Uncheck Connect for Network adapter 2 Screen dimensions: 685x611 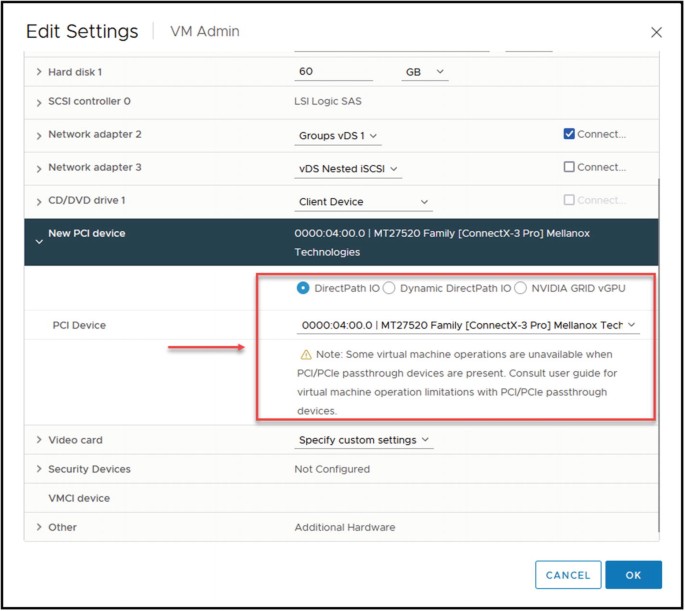pyautogui.click(x=569, y=134)
